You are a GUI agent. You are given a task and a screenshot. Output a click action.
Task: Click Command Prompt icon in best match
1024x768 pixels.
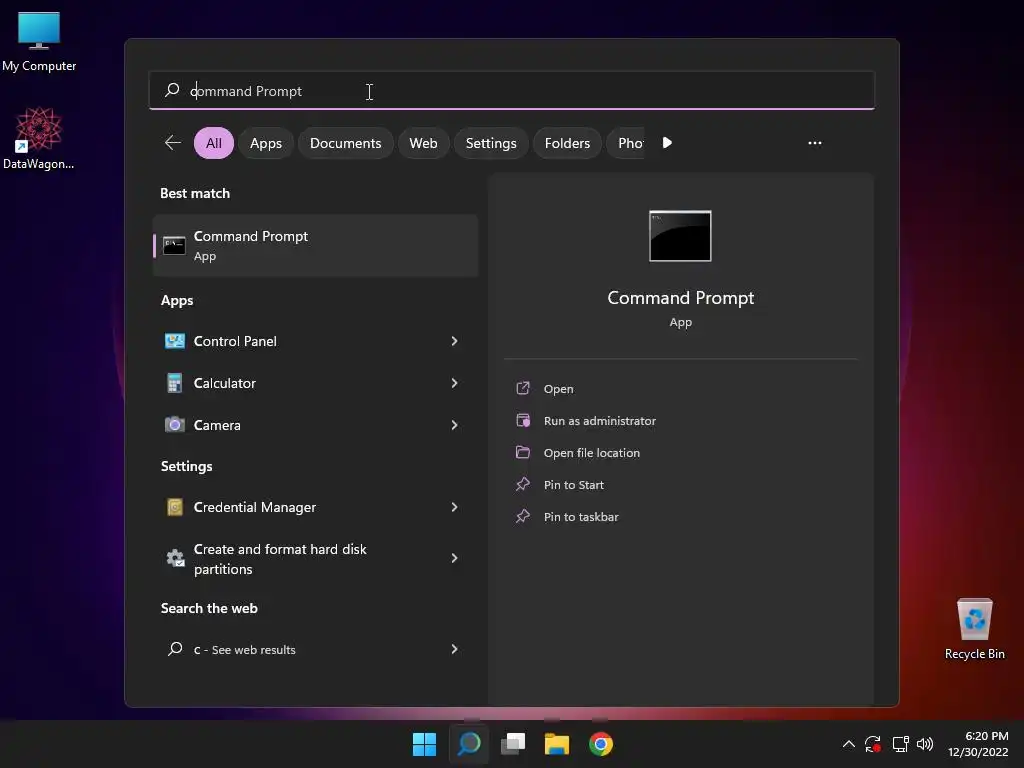(174, 246)
